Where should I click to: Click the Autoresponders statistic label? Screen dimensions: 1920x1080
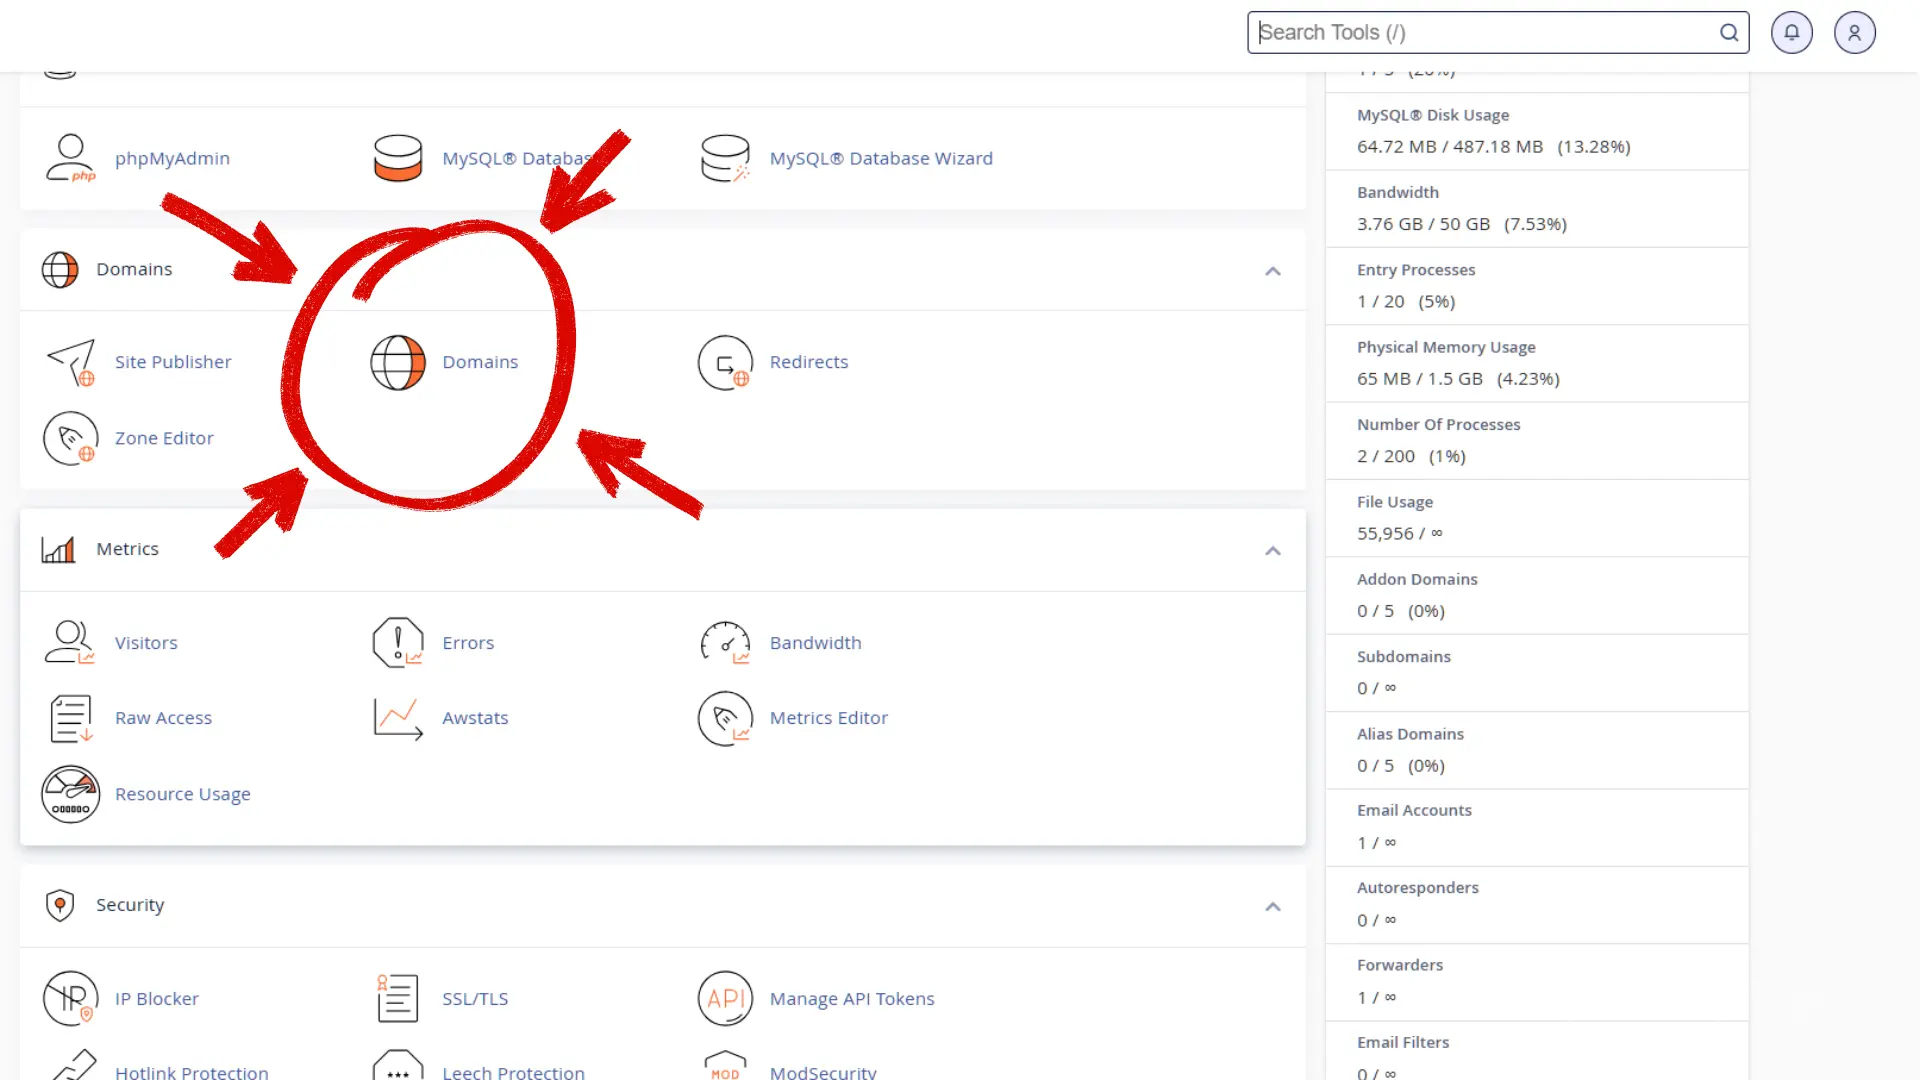(x=1417, y=888)
